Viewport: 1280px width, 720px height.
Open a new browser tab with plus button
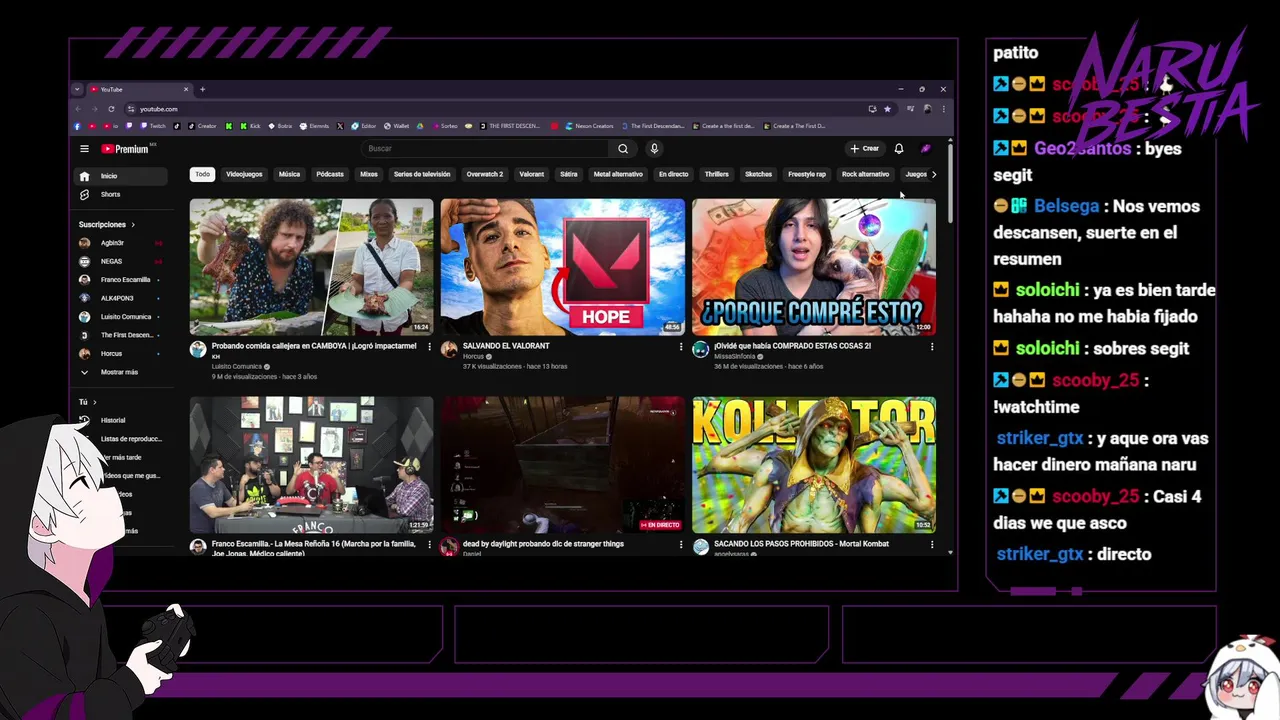(202, 89)
